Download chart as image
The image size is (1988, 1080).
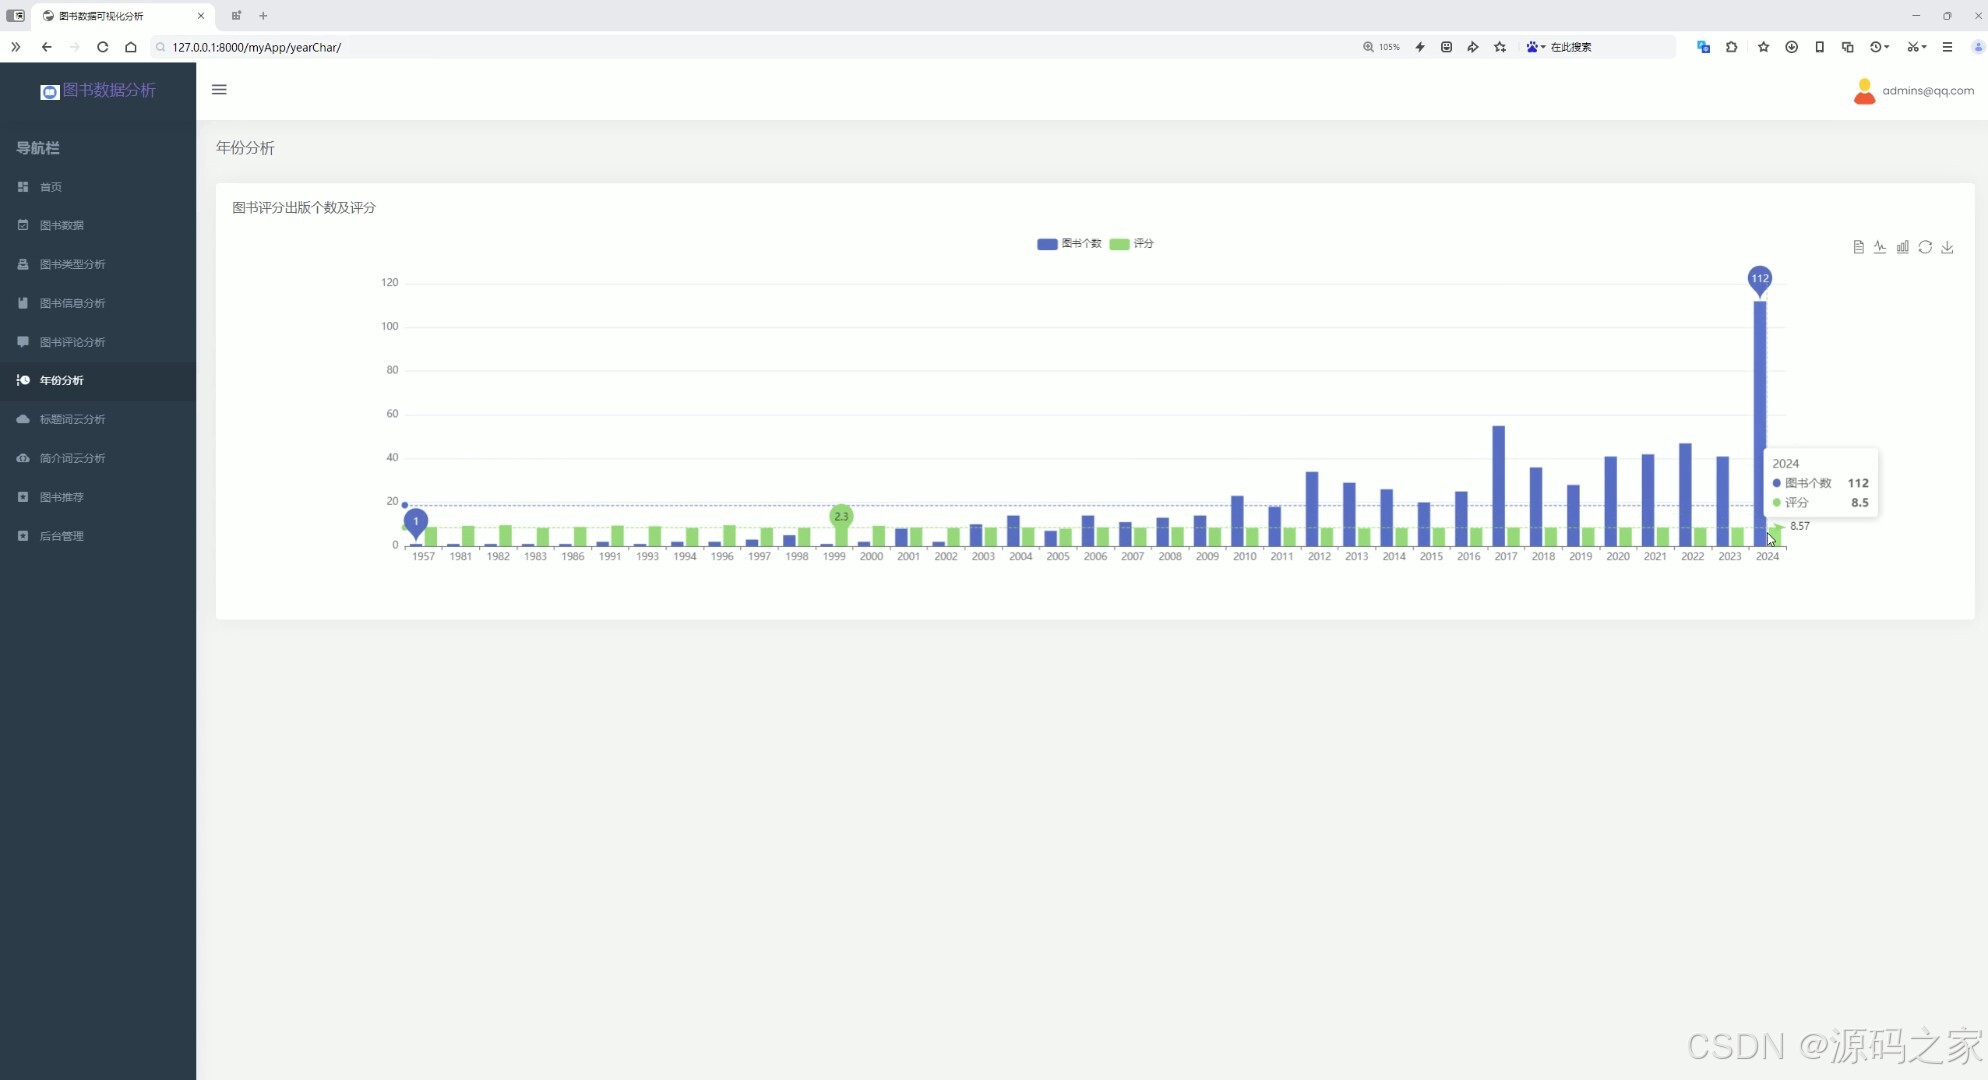pyautogui.click(x=1947, y=247)
